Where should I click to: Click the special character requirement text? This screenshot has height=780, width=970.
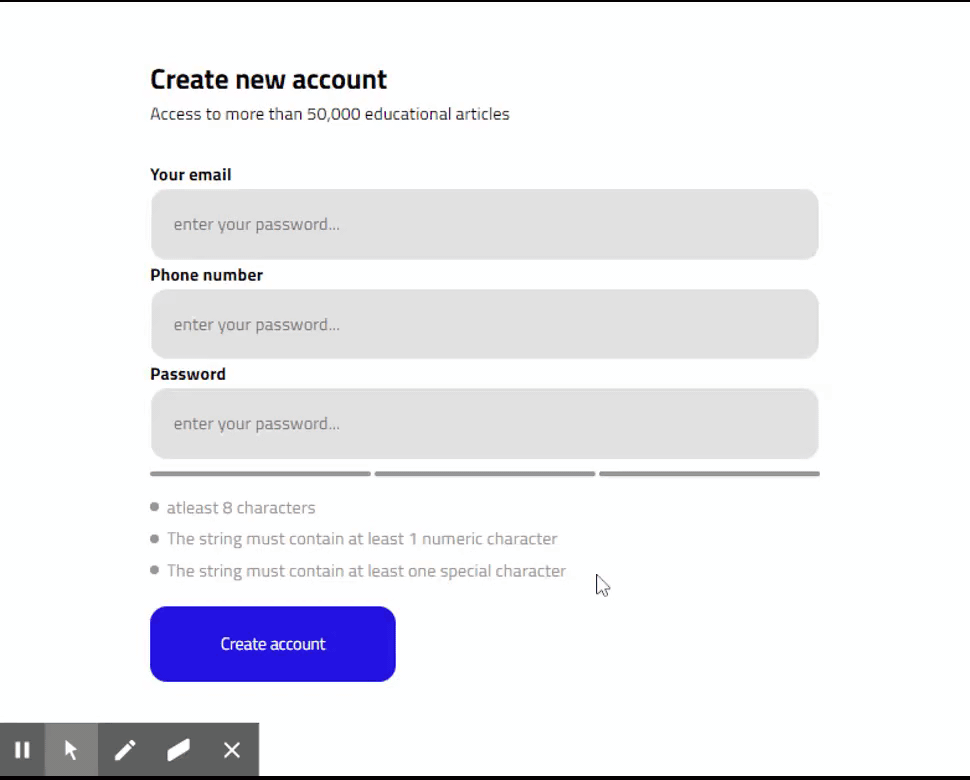[x=366, y=571]
